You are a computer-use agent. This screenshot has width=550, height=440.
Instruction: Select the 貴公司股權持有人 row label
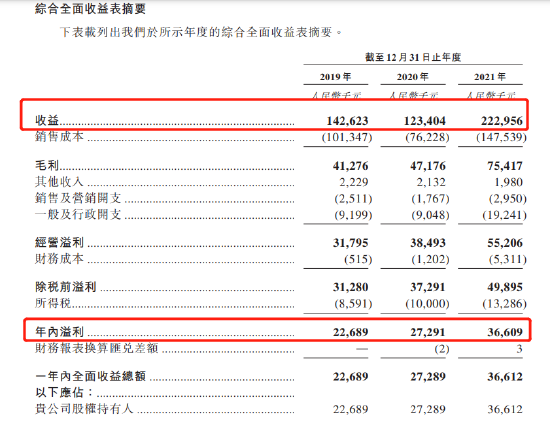pos(84,409)
